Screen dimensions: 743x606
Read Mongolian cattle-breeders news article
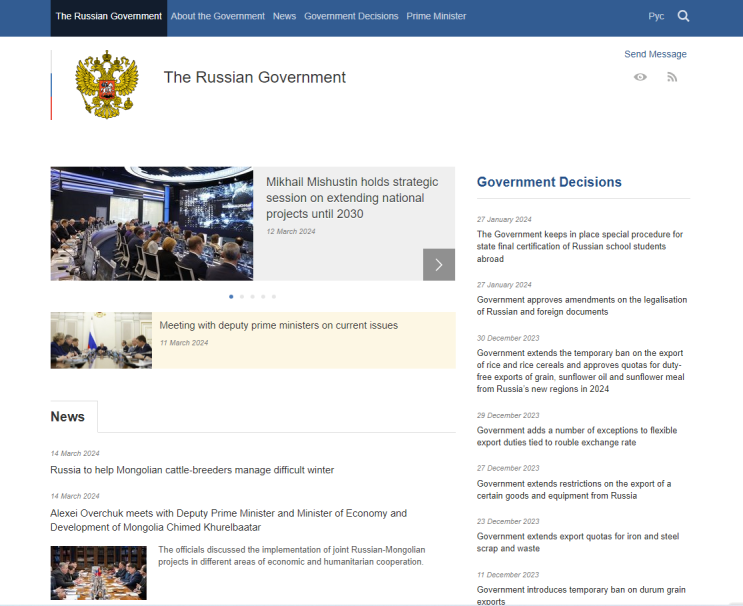pos(192,470)
